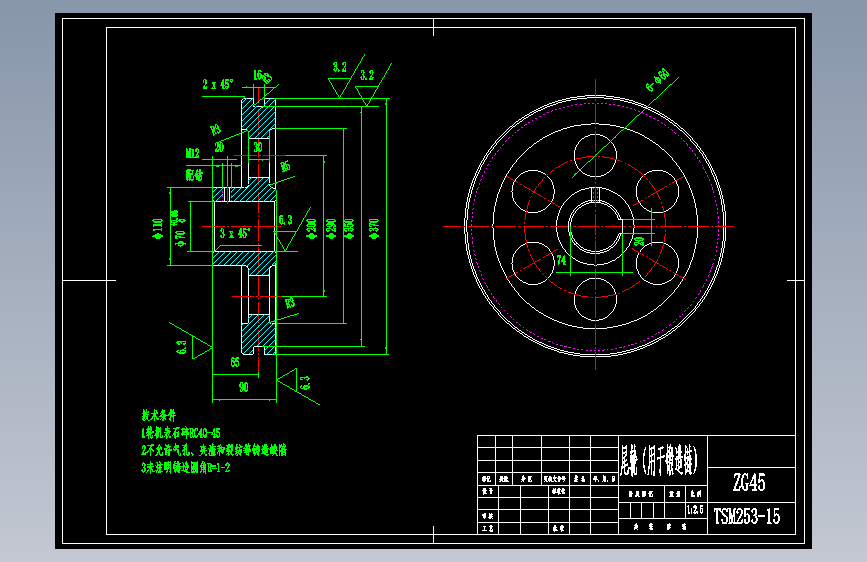Select the "16" groove width dimension
This screenshot has width=867, height=562.
(258, 75)
